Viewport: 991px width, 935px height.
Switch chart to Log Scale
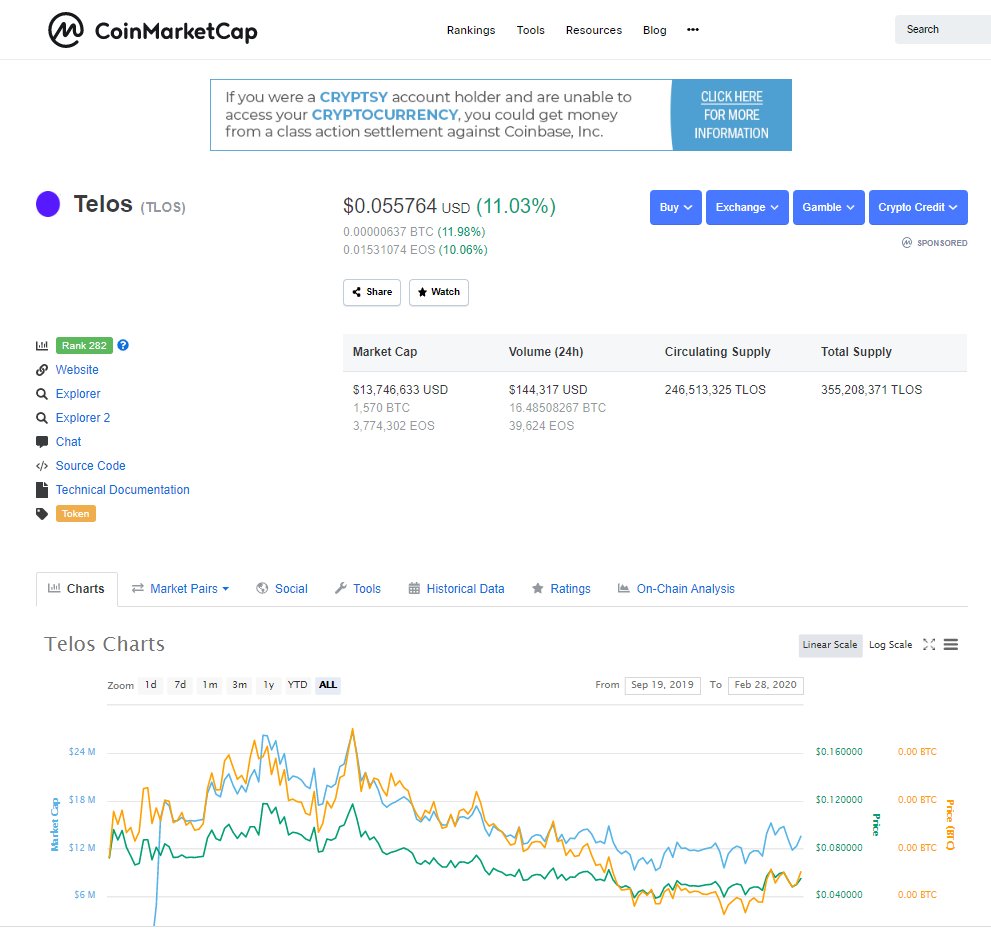pyautogui.click(x=891, y=645)
